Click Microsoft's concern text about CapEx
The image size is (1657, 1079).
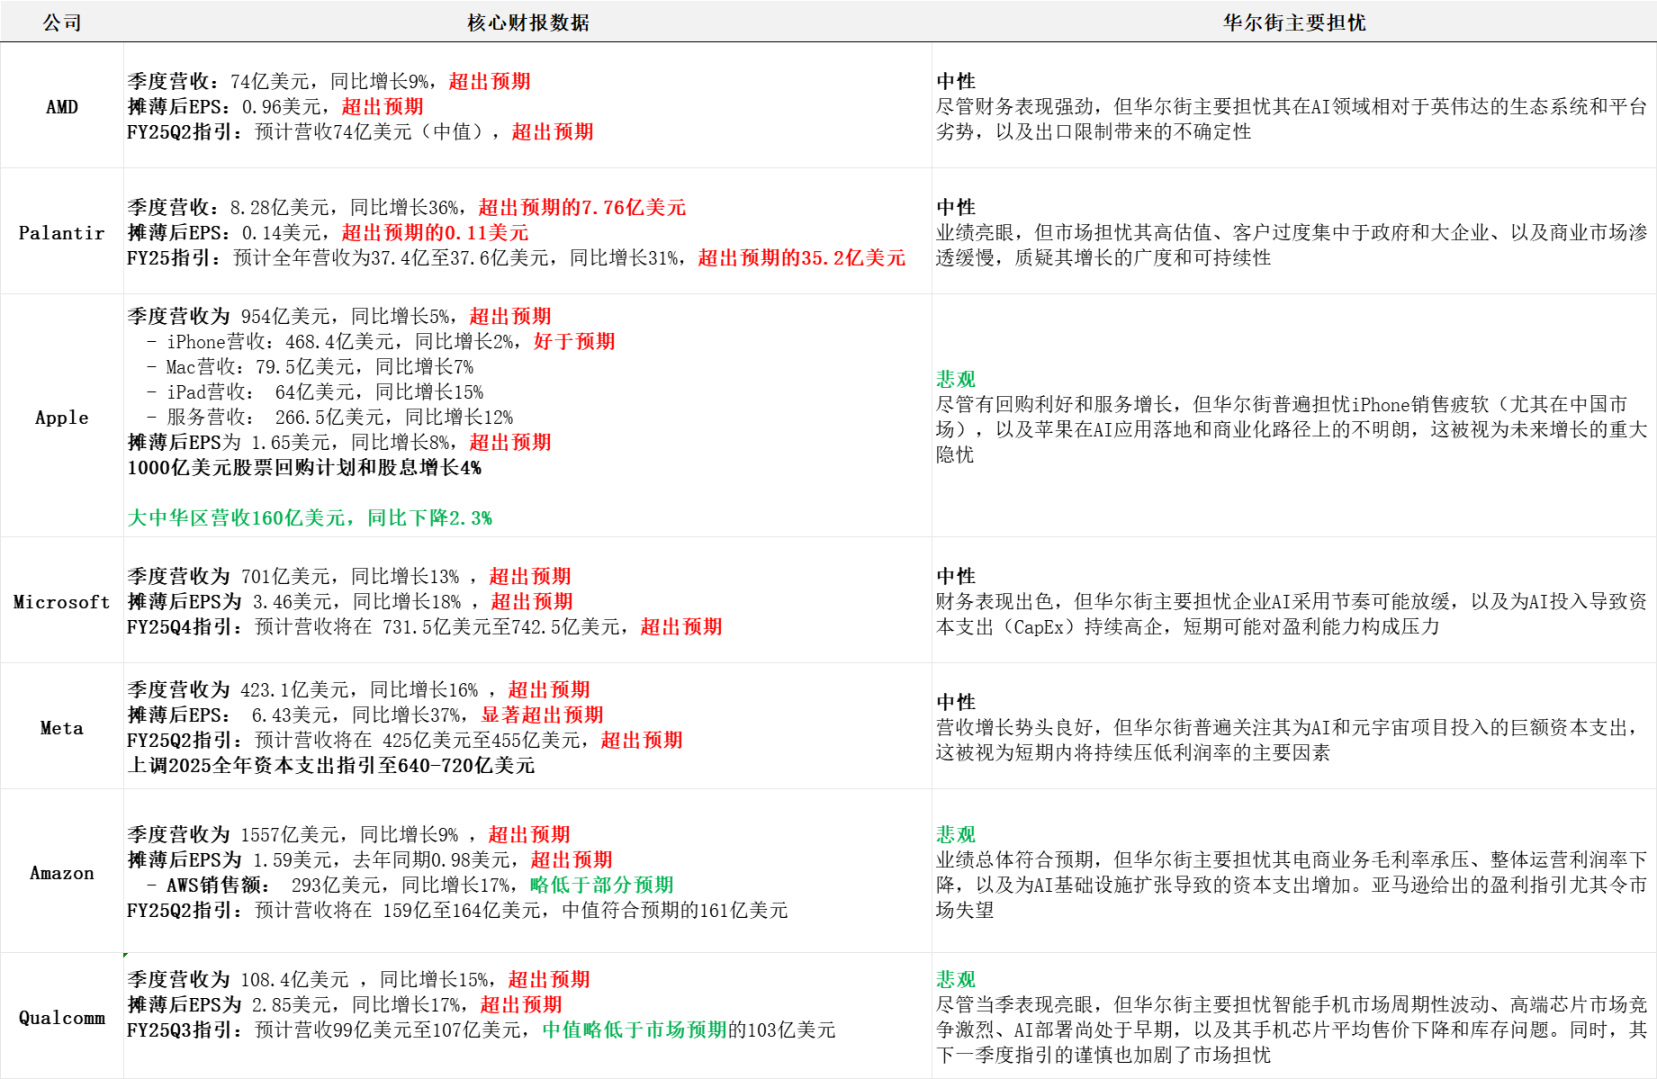(x=1292, y=614)
